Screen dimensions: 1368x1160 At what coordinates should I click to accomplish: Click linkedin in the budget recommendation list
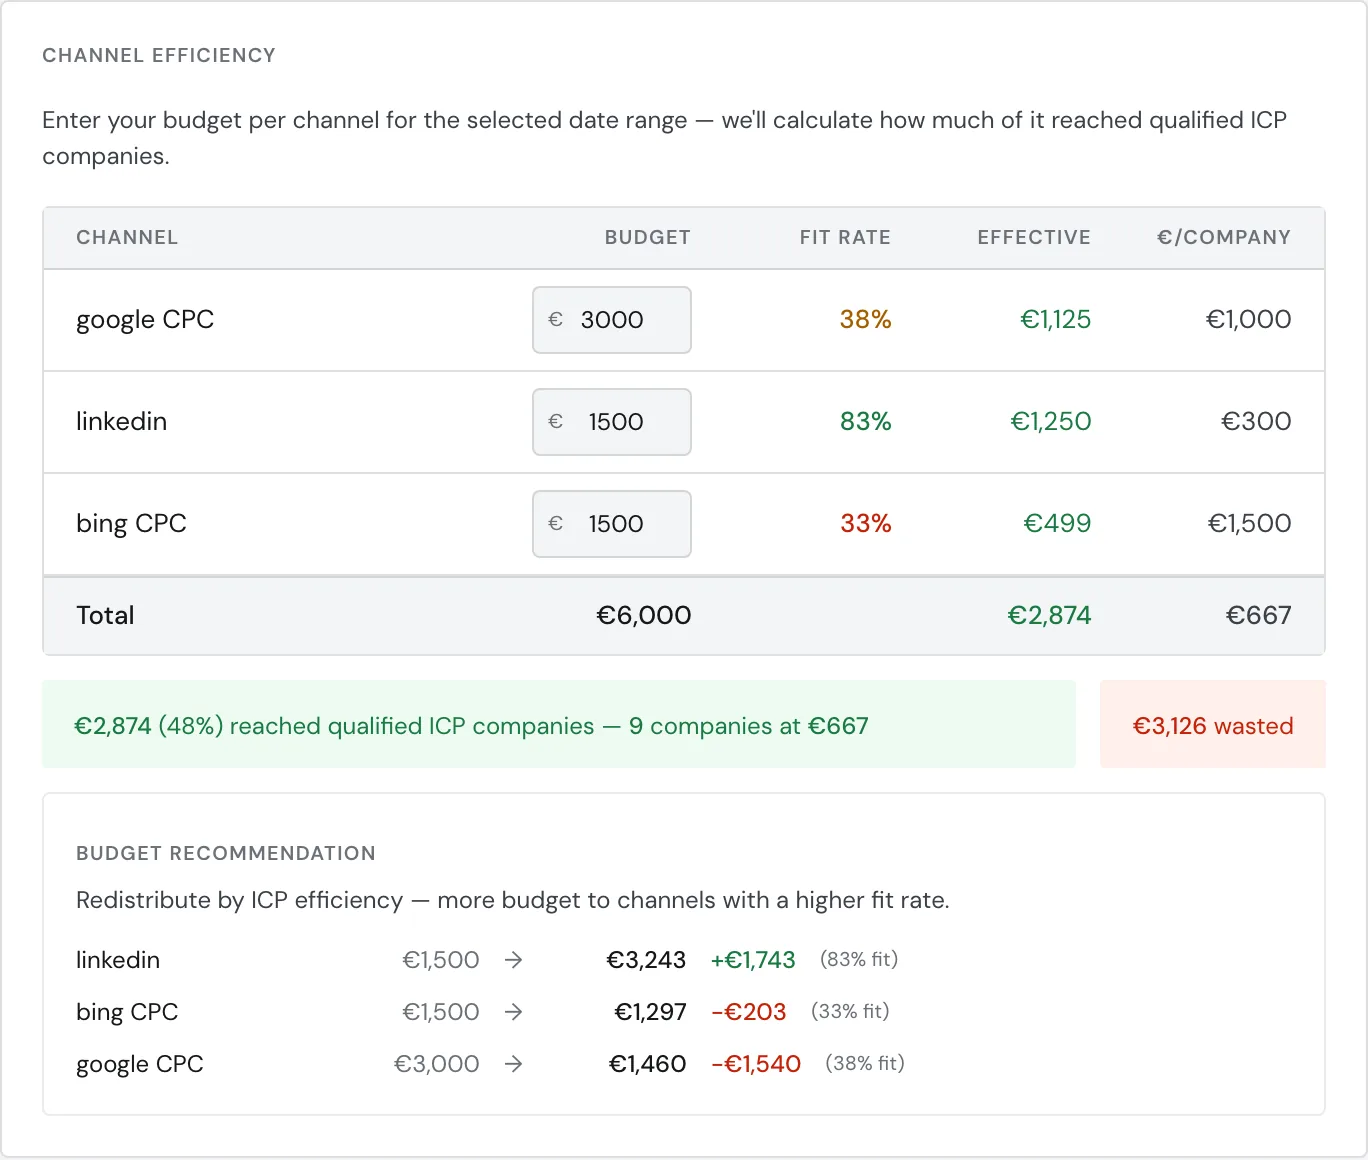pos(118,960)
